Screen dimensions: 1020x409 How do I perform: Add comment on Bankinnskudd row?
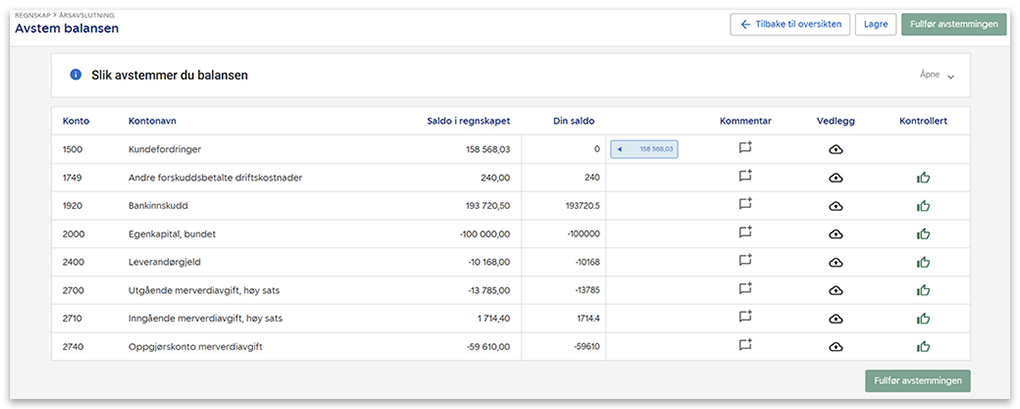(745, 205)
